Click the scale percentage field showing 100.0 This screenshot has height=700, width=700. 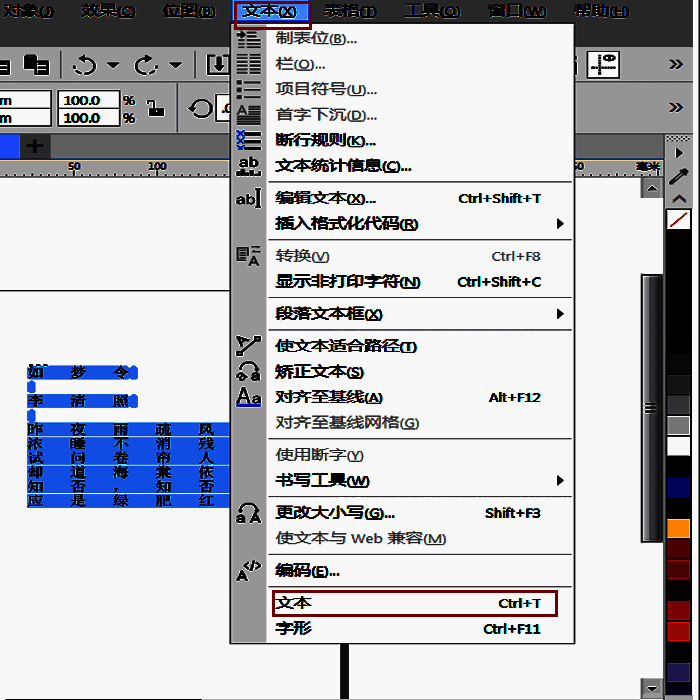tap(88, 100)
